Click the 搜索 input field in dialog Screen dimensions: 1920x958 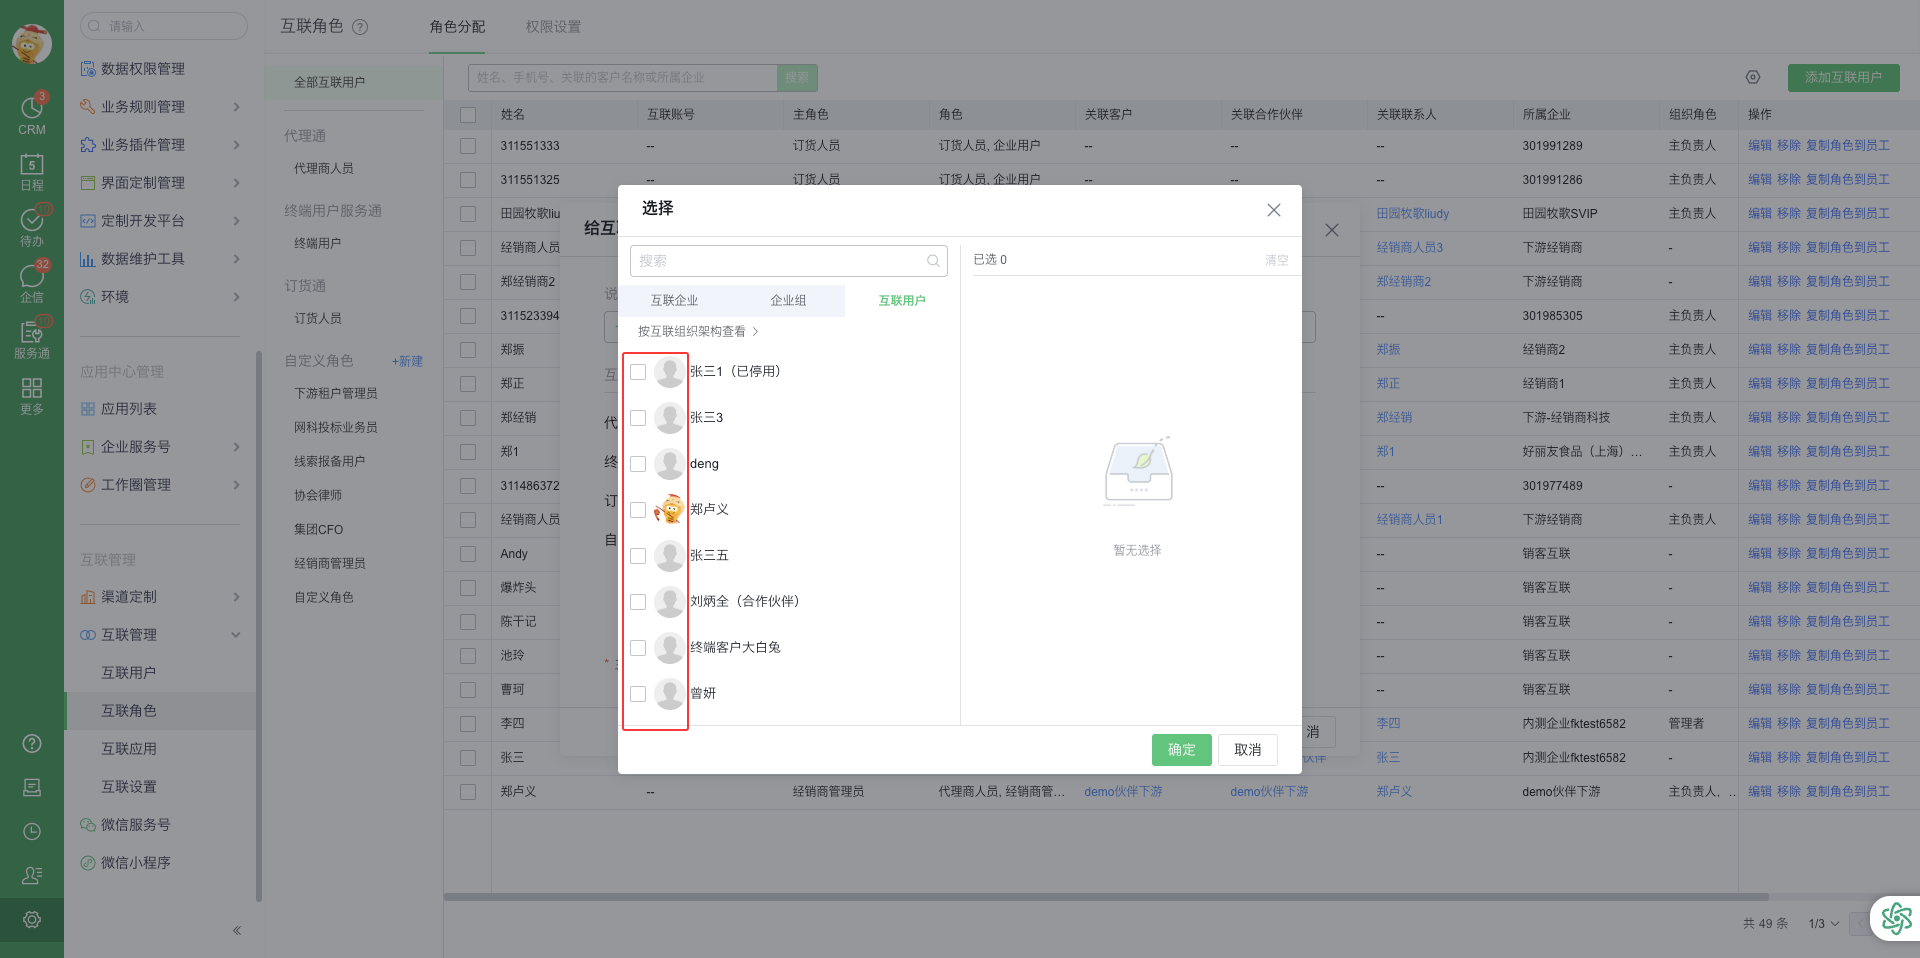[x=780, y=261]
